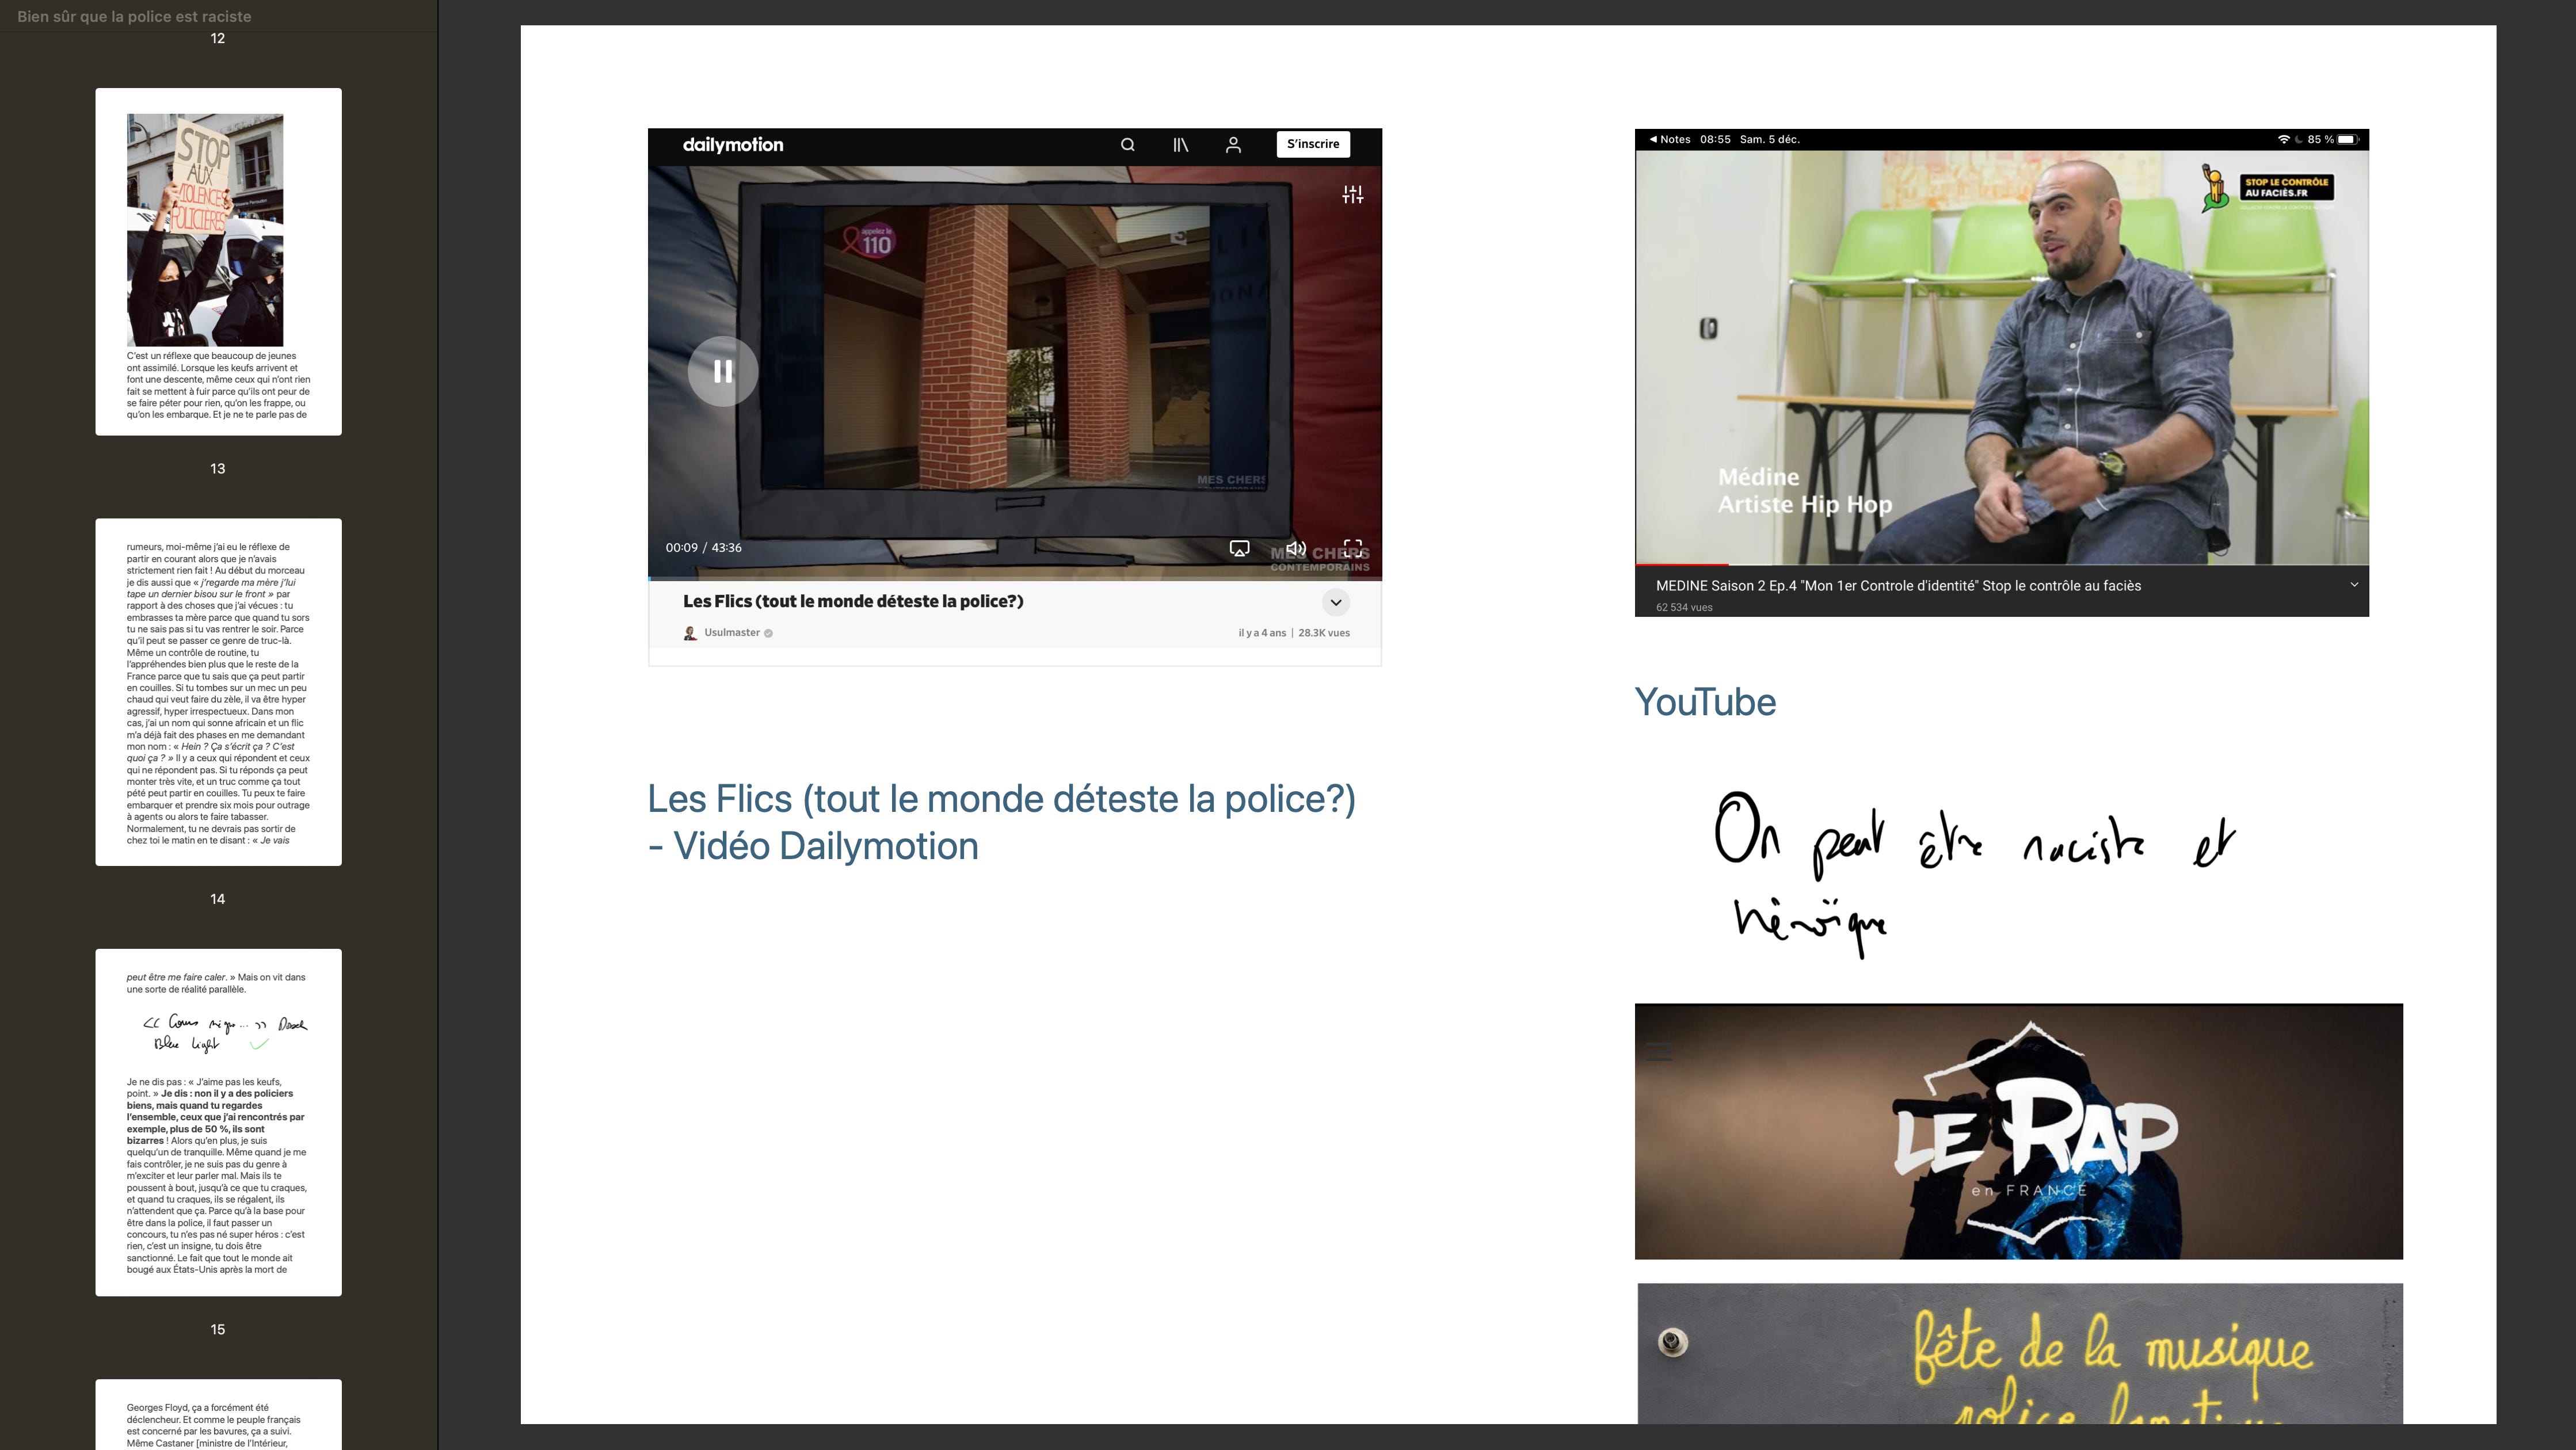Click the Usulmaster channel avatar
Image resolution: width=2576 pixels, height=1450 pixels.
[690, 633]
